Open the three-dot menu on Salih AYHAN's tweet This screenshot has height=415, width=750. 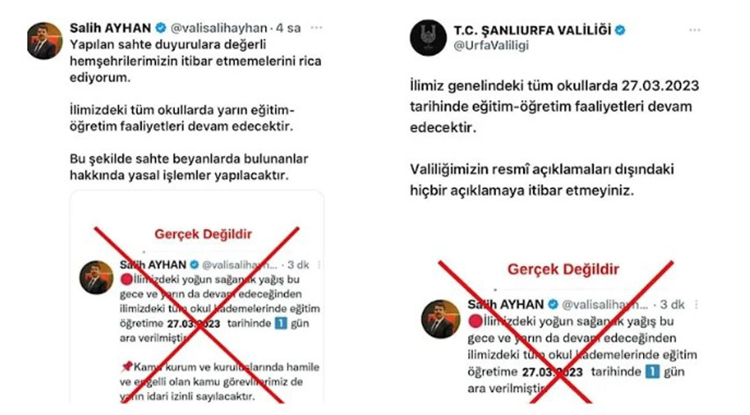tap(316, 28)
